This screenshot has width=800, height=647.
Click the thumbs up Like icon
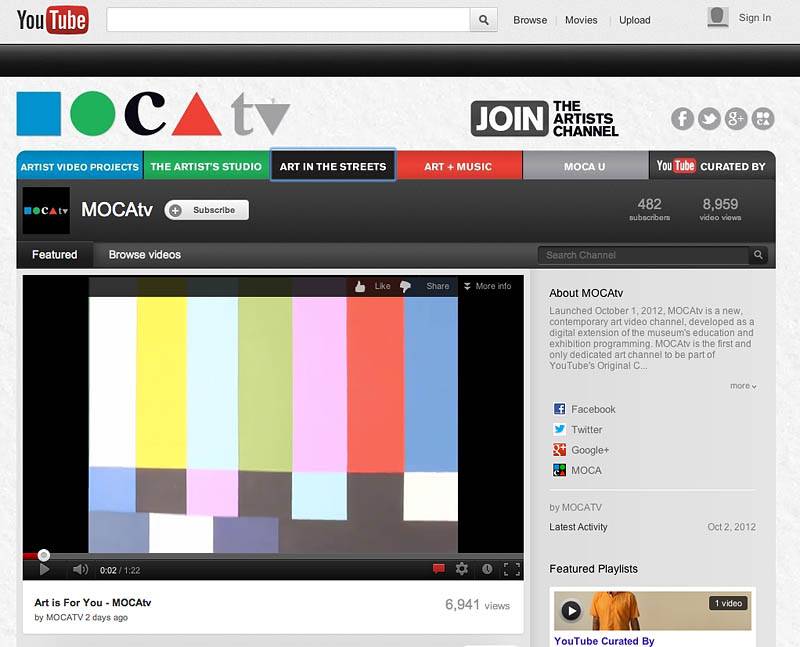point(360,286)
